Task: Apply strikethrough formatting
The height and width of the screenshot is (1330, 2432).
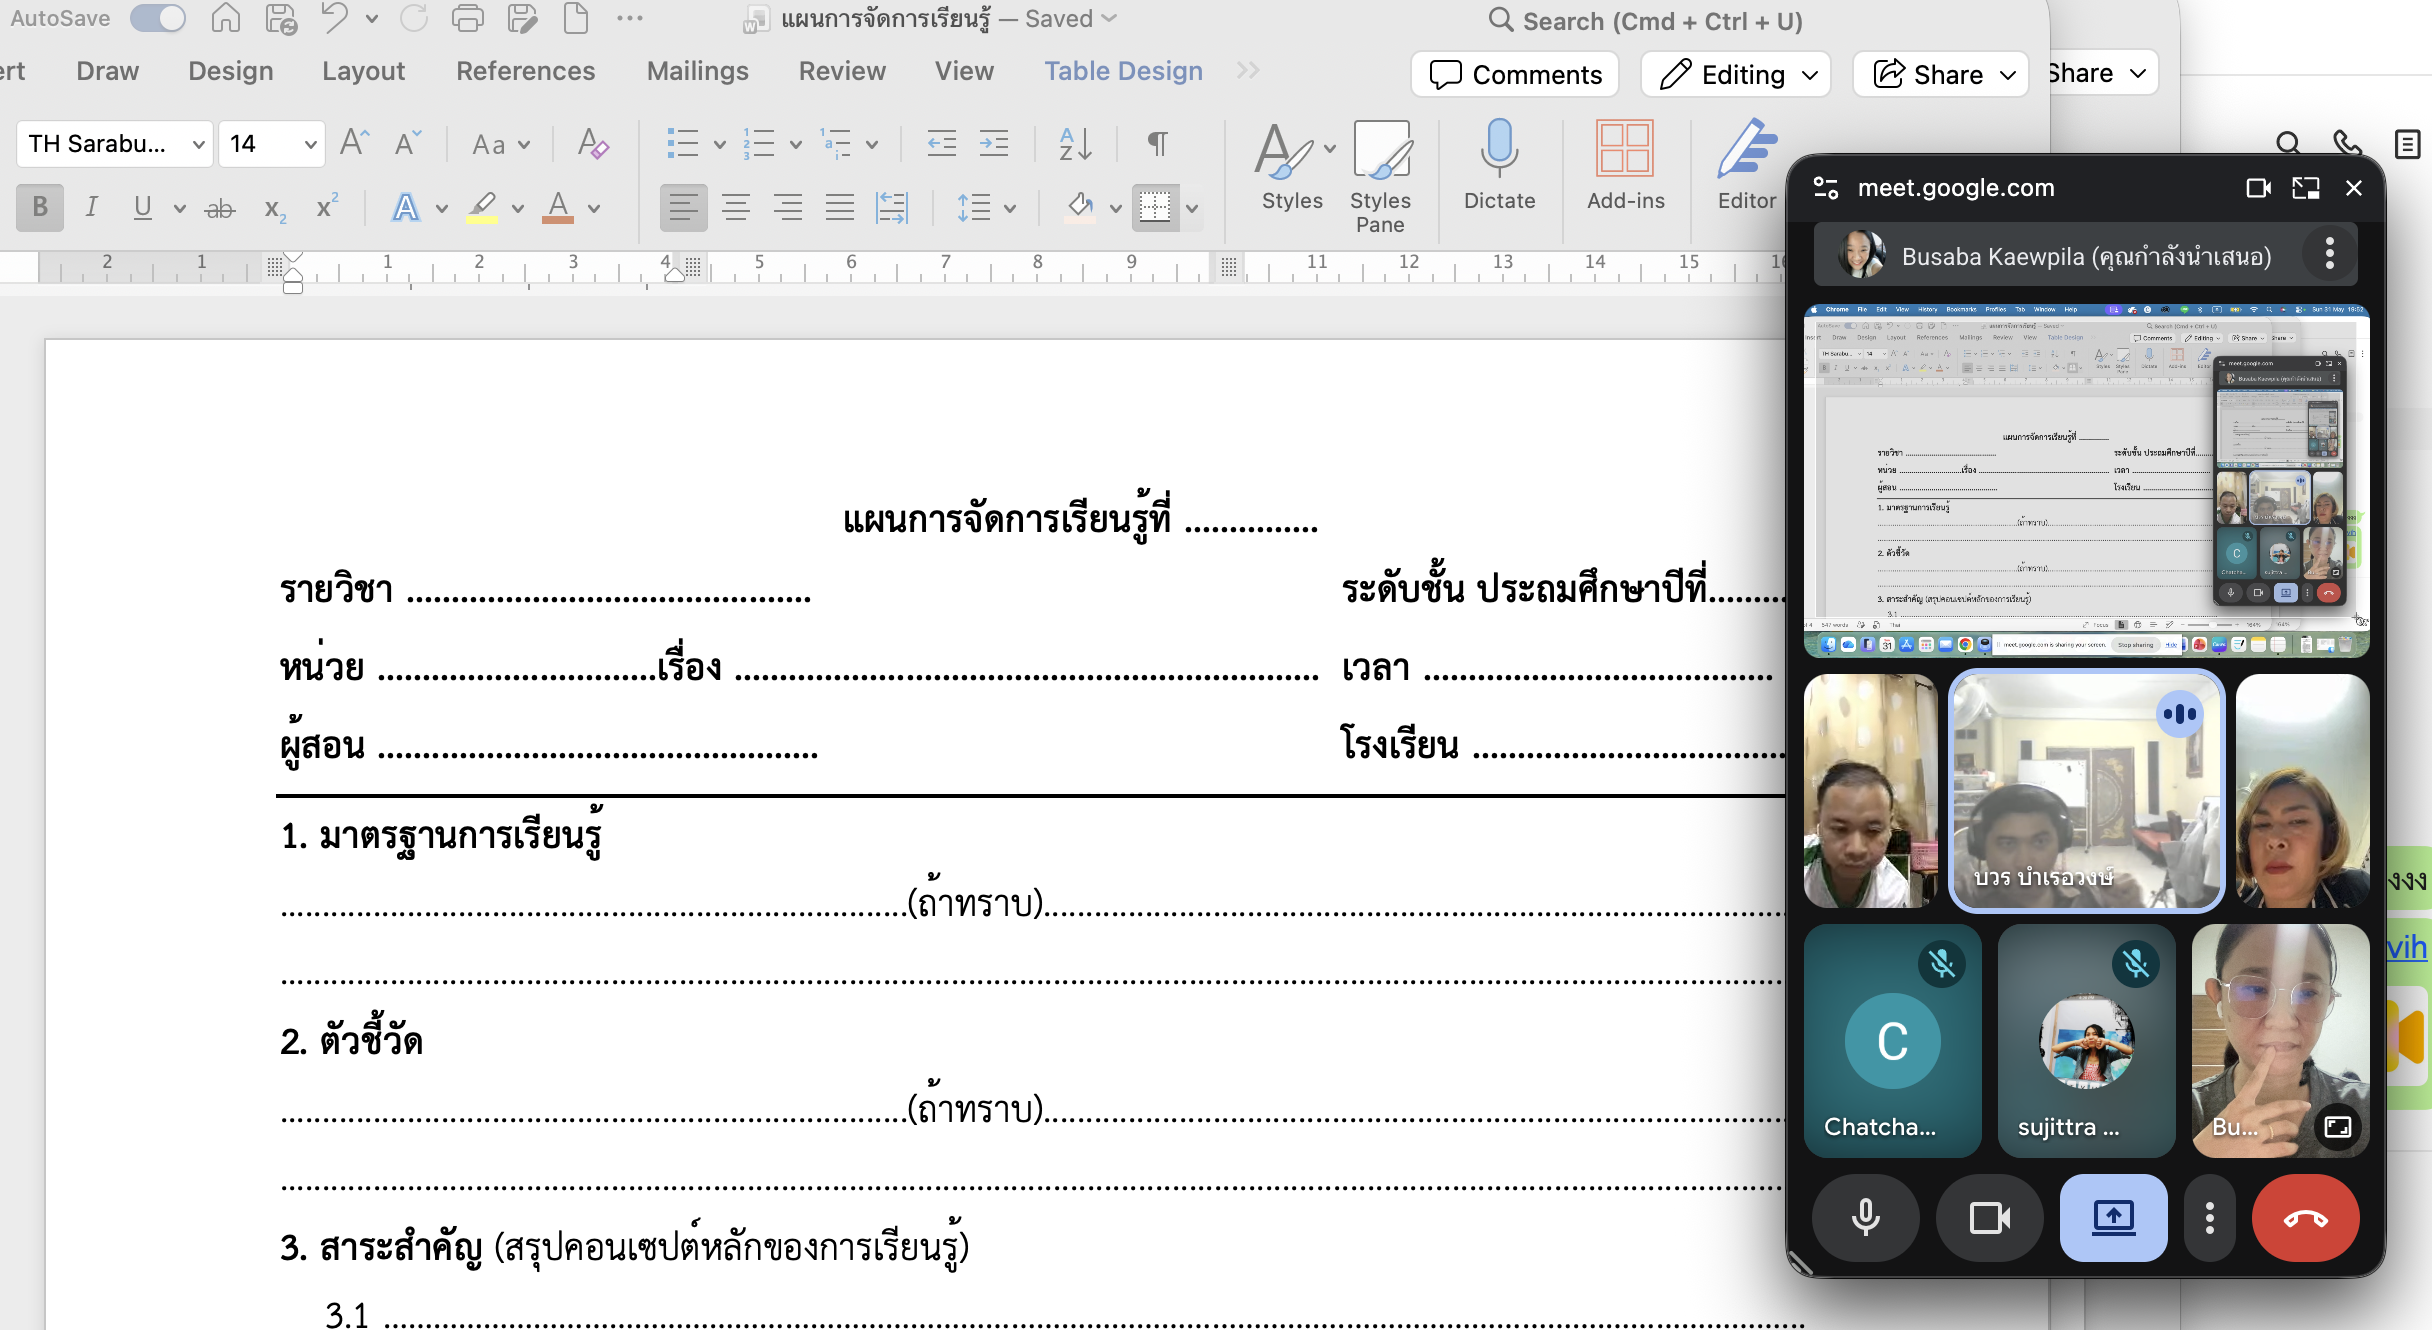Action: (220, 208)
